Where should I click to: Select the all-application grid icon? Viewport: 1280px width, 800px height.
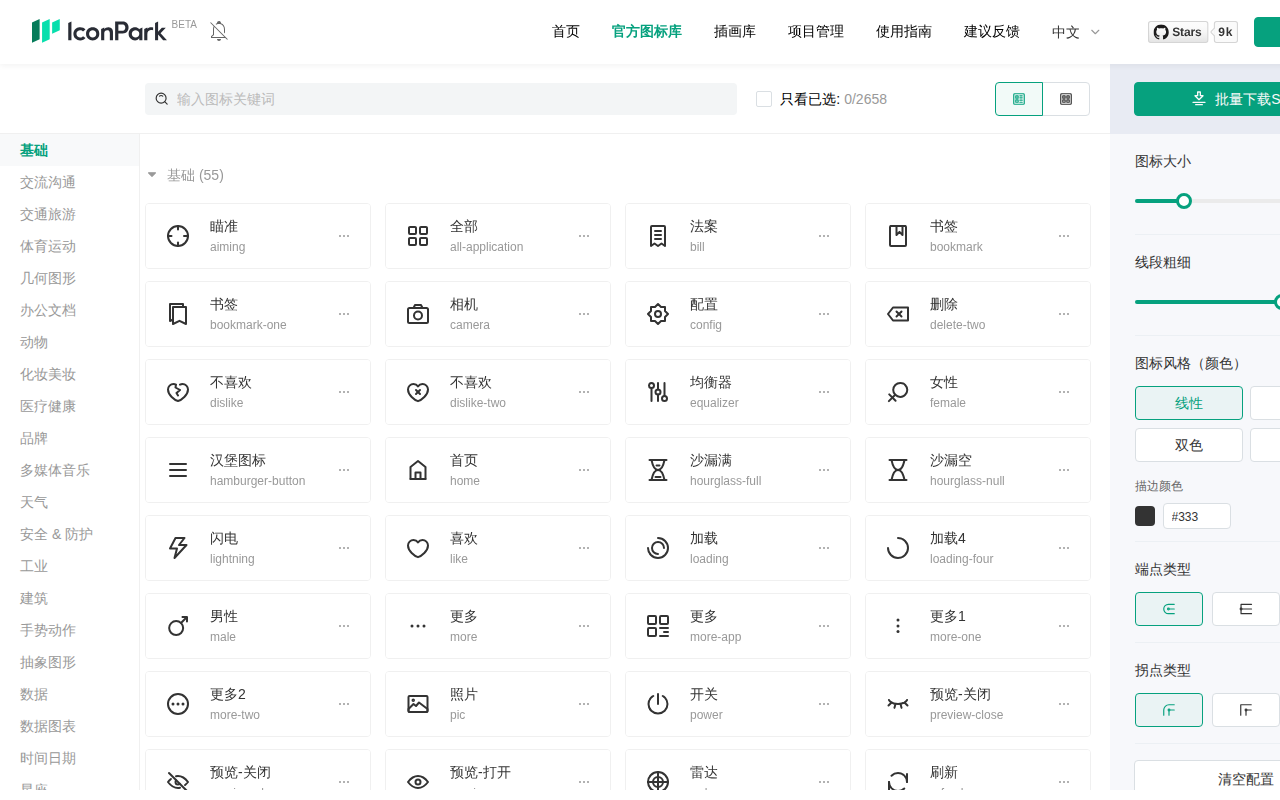tap(418, 236)
